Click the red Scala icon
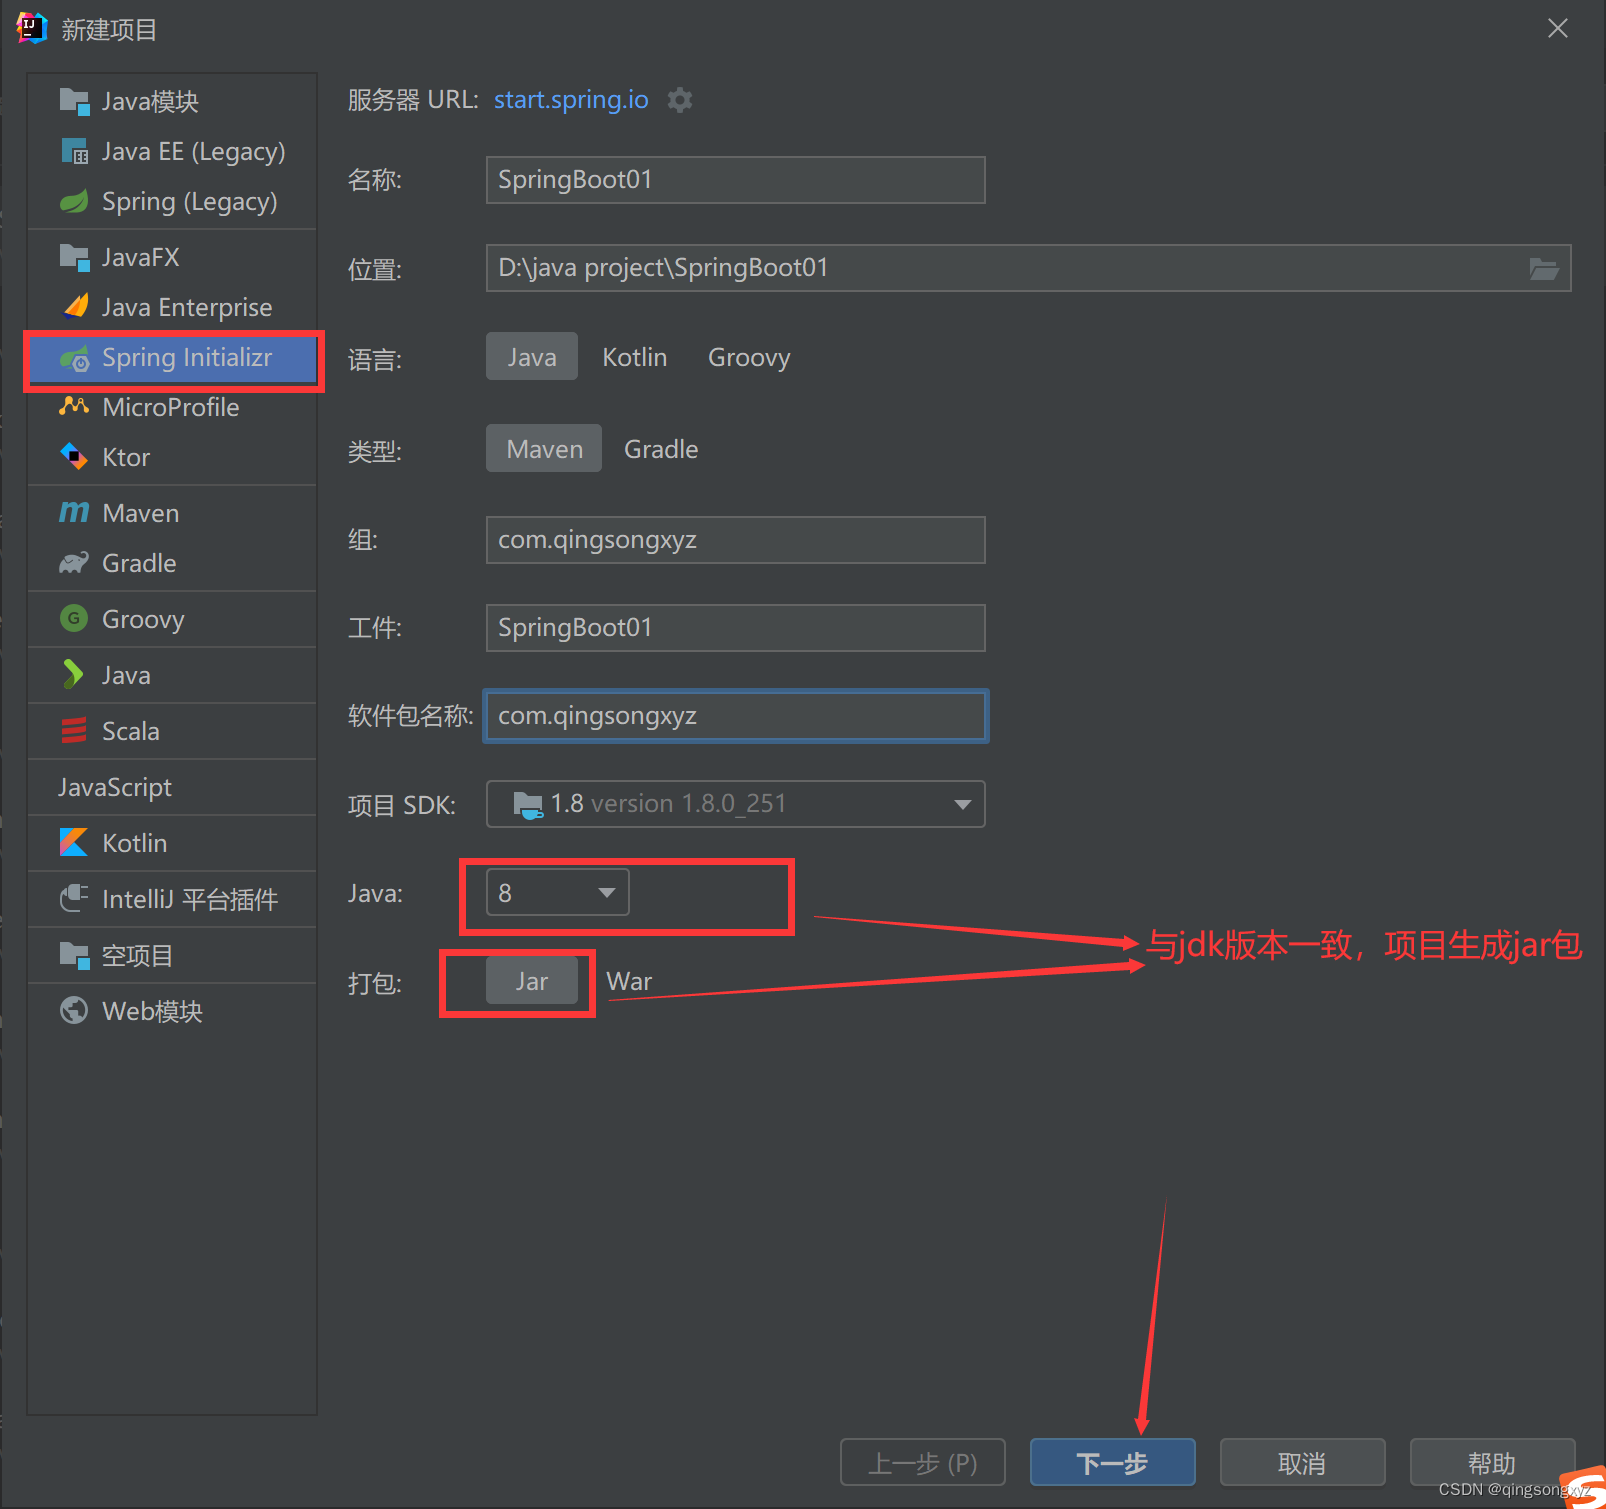The width and height of the screenshot is (1606, 1509). click(x=74, y=731)
